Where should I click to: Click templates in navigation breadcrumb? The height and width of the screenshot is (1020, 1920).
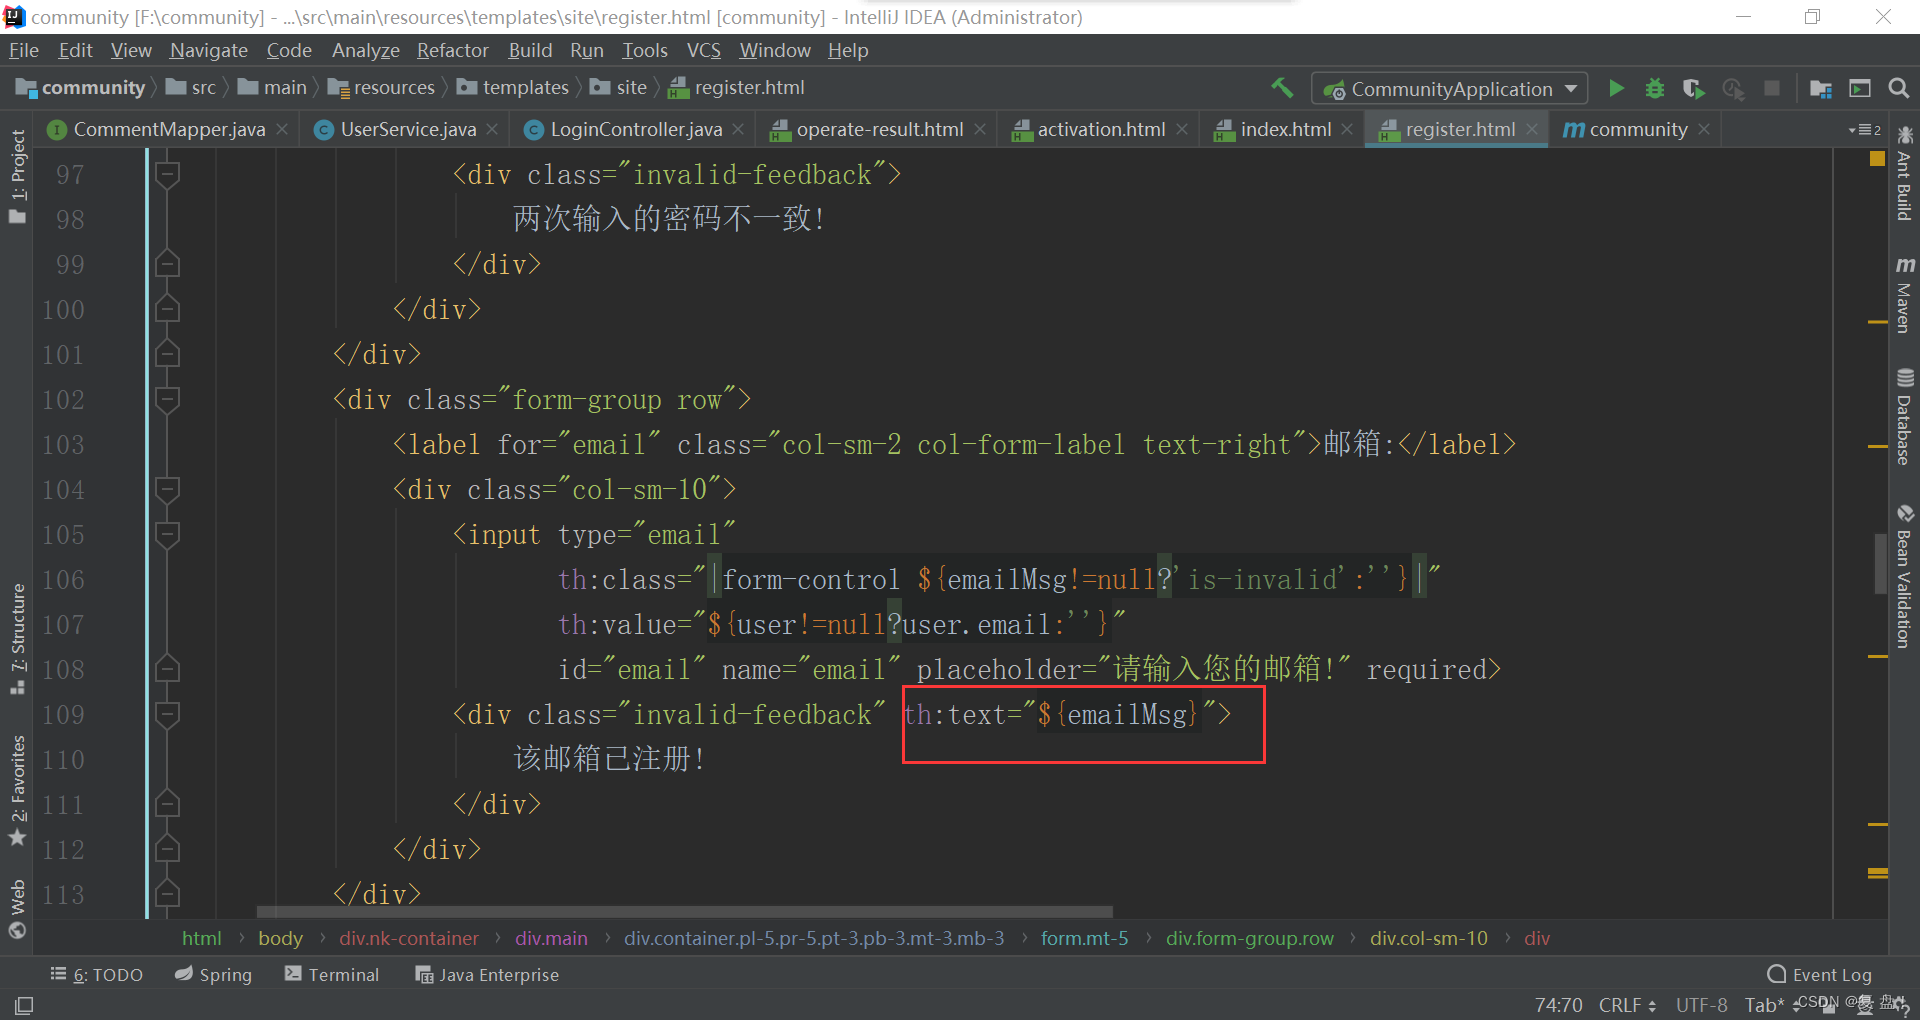point(513,88)
